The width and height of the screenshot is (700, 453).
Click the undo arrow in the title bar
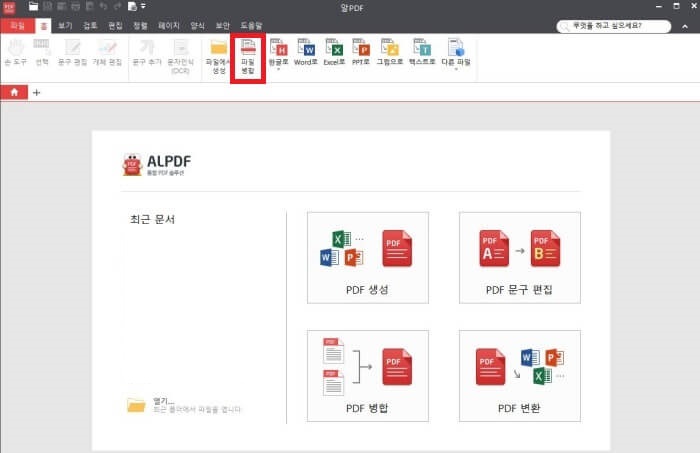103,6
